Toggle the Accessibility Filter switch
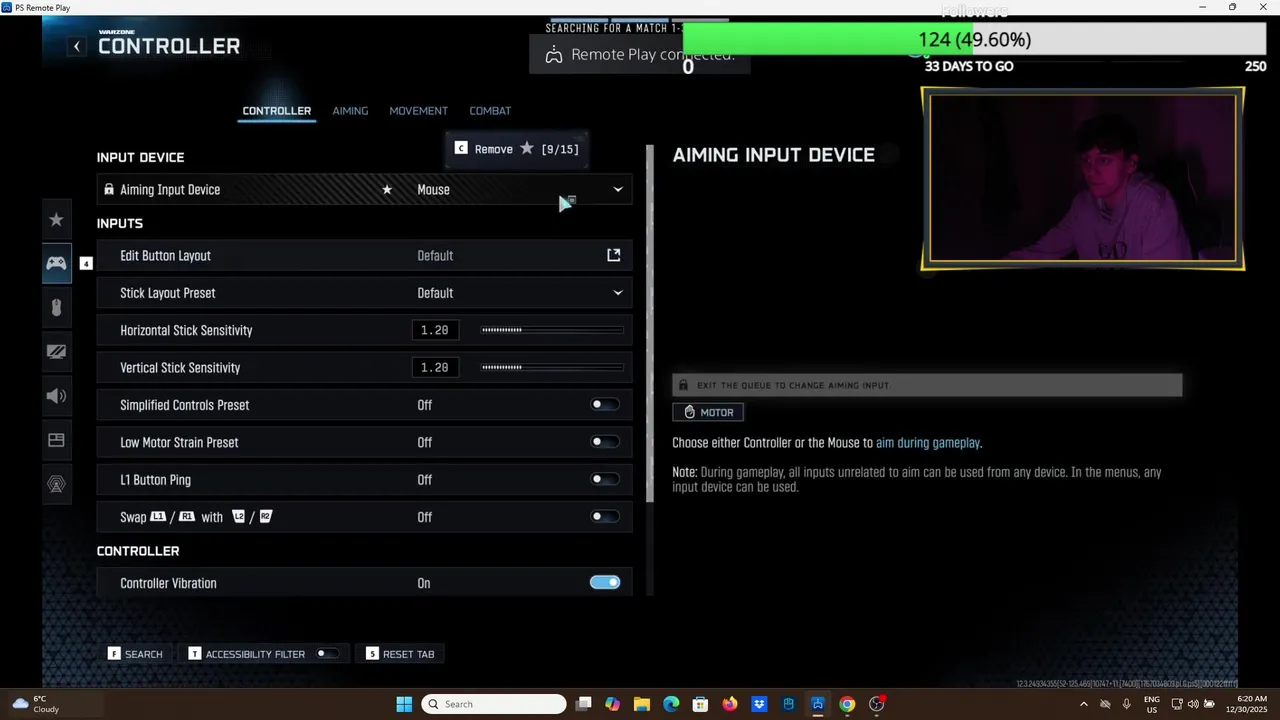This screenshot has width=1280, height=720. 327,654
